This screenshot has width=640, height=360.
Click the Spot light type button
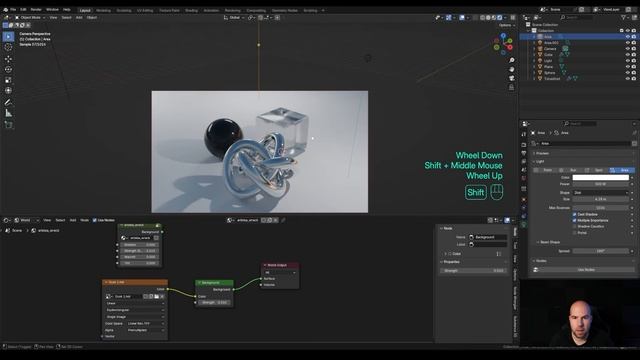[596, 170]
